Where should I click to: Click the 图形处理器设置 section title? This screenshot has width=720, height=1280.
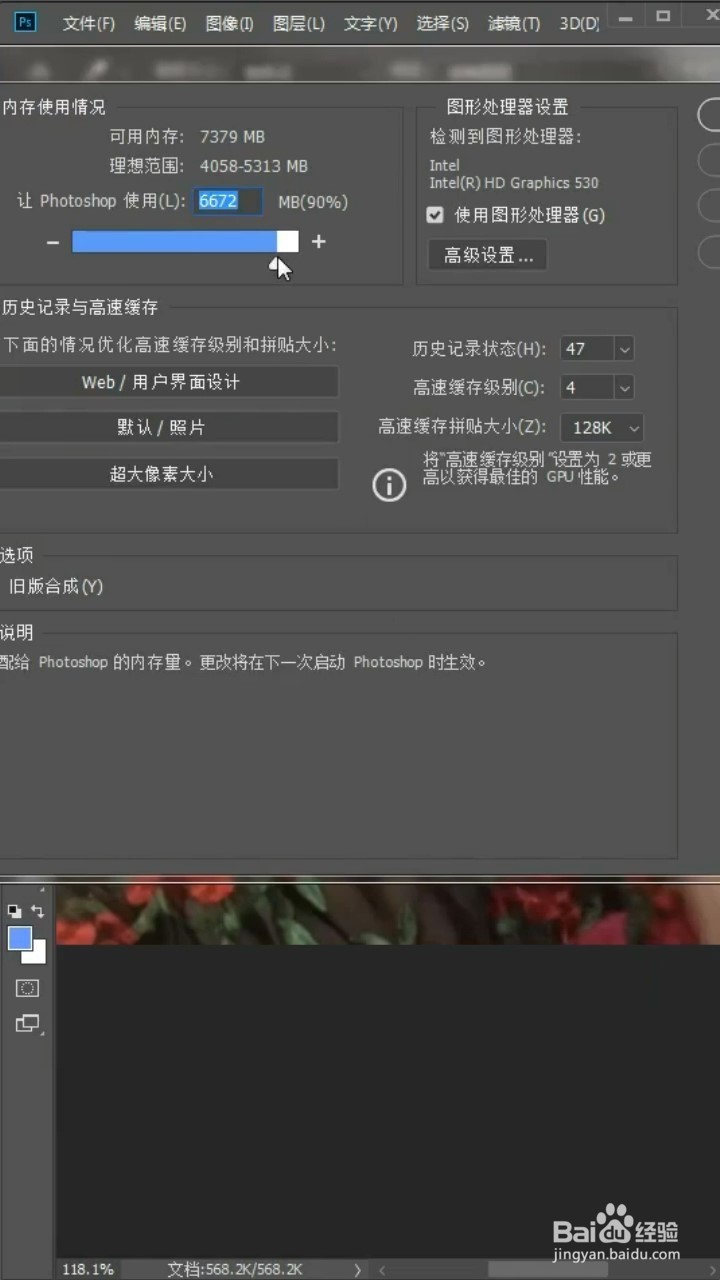tap(507, 107)
